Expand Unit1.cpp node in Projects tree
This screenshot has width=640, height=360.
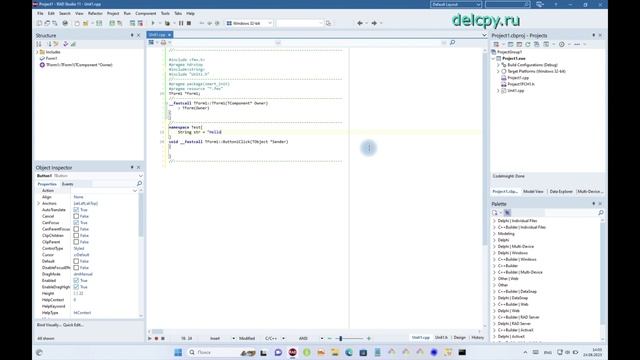pos(498,91)
